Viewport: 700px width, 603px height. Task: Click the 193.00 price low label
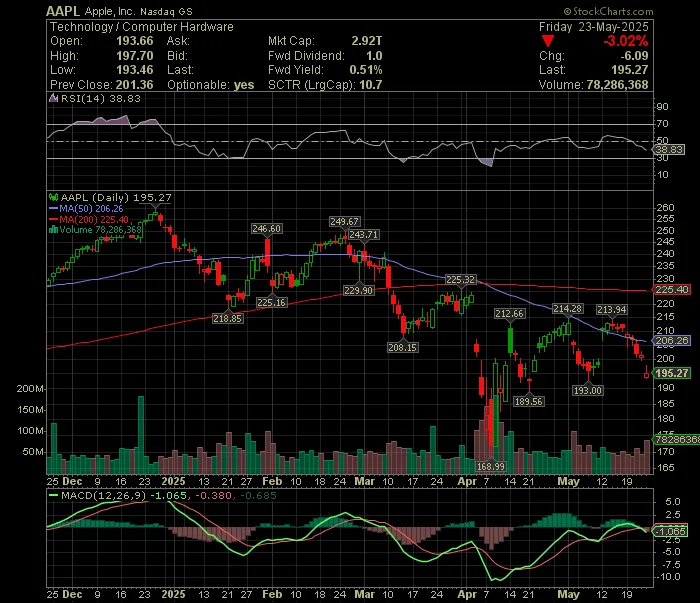click(x=588, y=391)
